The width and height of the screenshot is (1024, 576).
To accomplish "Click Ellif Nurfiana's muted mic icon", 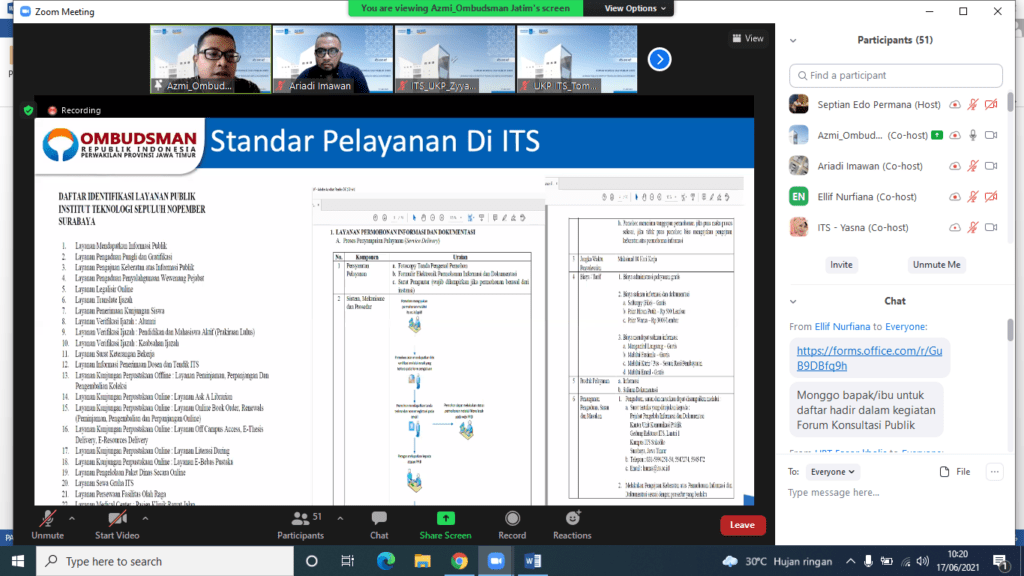I will point(973,197).
